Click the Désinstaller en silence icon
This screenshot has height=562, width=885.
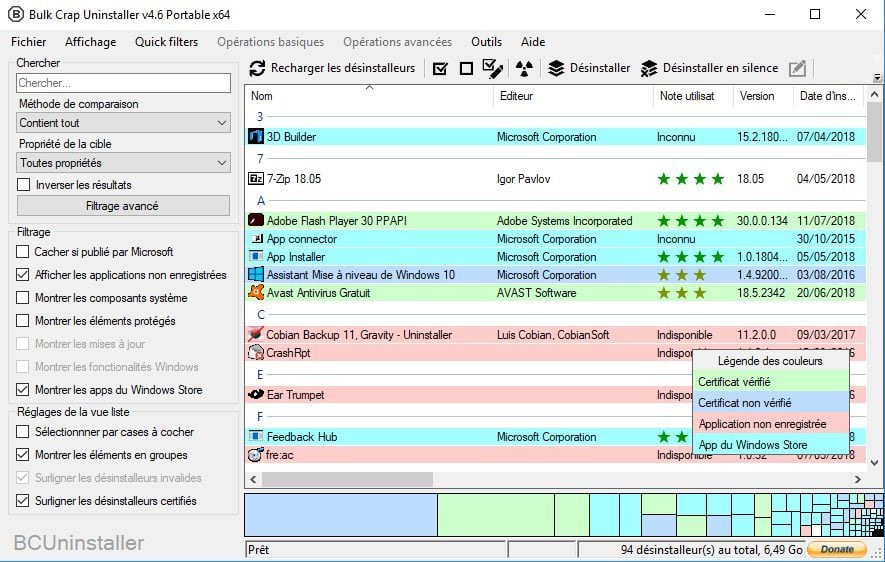click(648, 68)
